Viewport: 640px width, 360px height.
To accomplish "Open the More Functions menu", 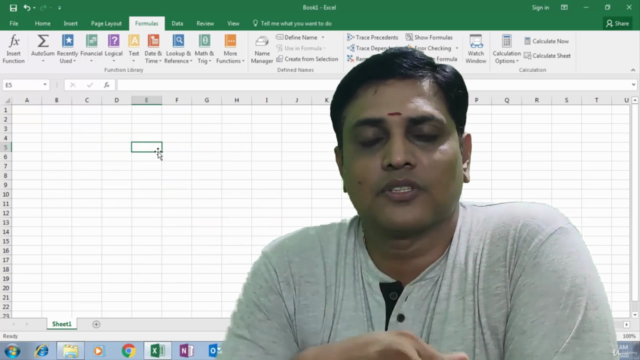I will coord(230,49).
